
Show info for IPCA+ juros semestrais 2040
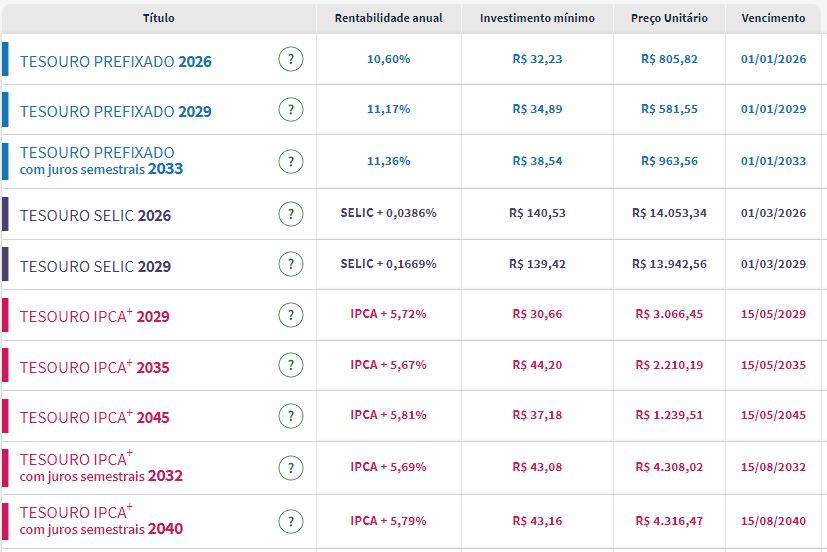(290, 520)
